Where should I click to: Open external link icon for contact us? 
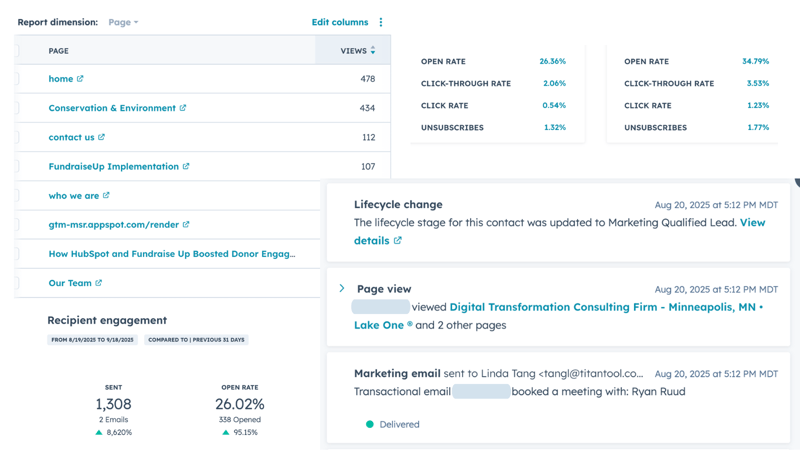click(101, 137)
